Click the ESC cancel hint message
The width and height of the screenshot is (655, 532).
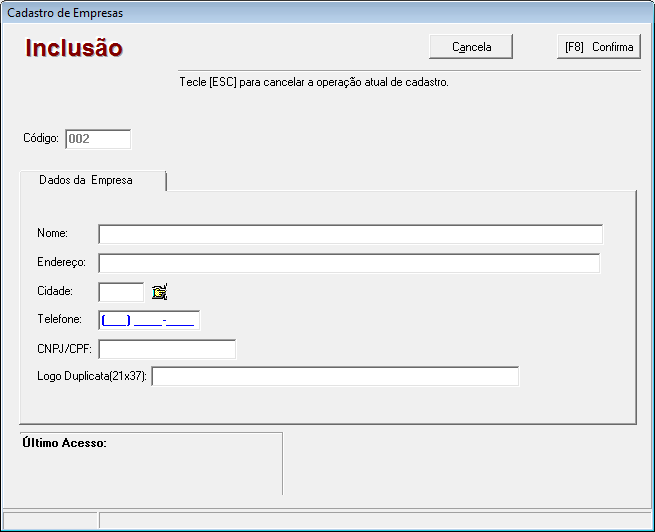click(313, 82)
